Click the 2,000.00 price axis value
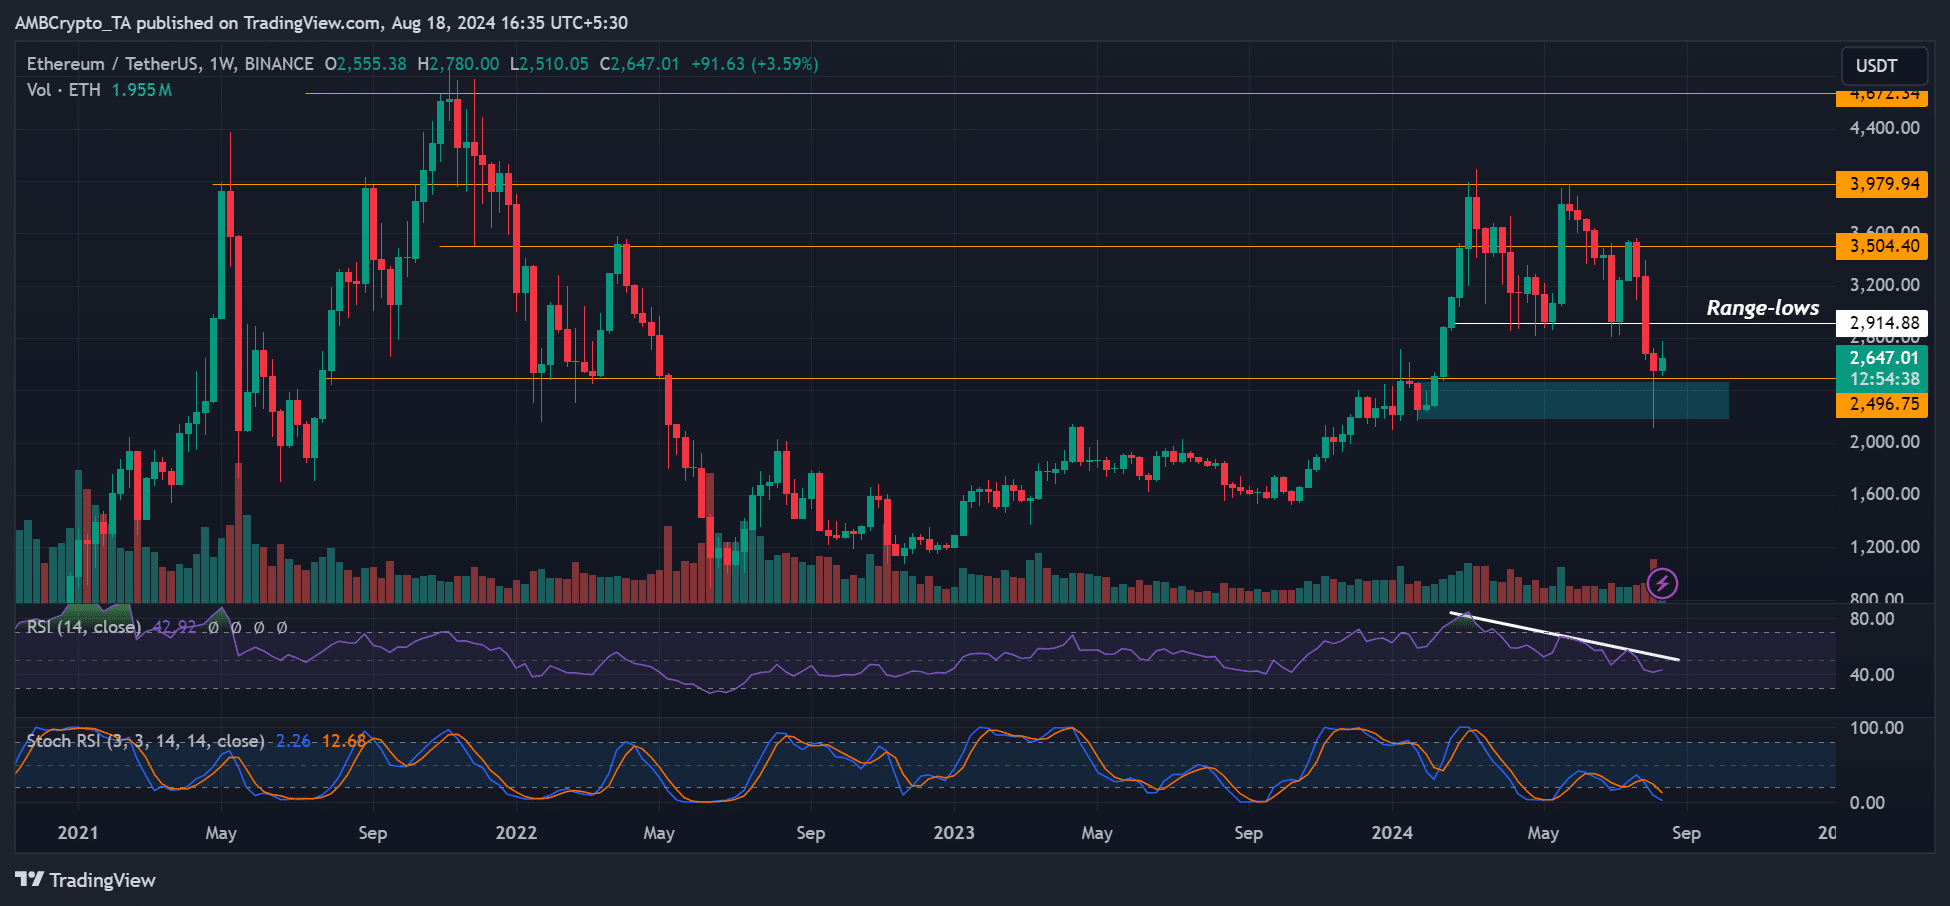Image resolution: width=1950 pixels, height=906 pixels. point(1884,442)
